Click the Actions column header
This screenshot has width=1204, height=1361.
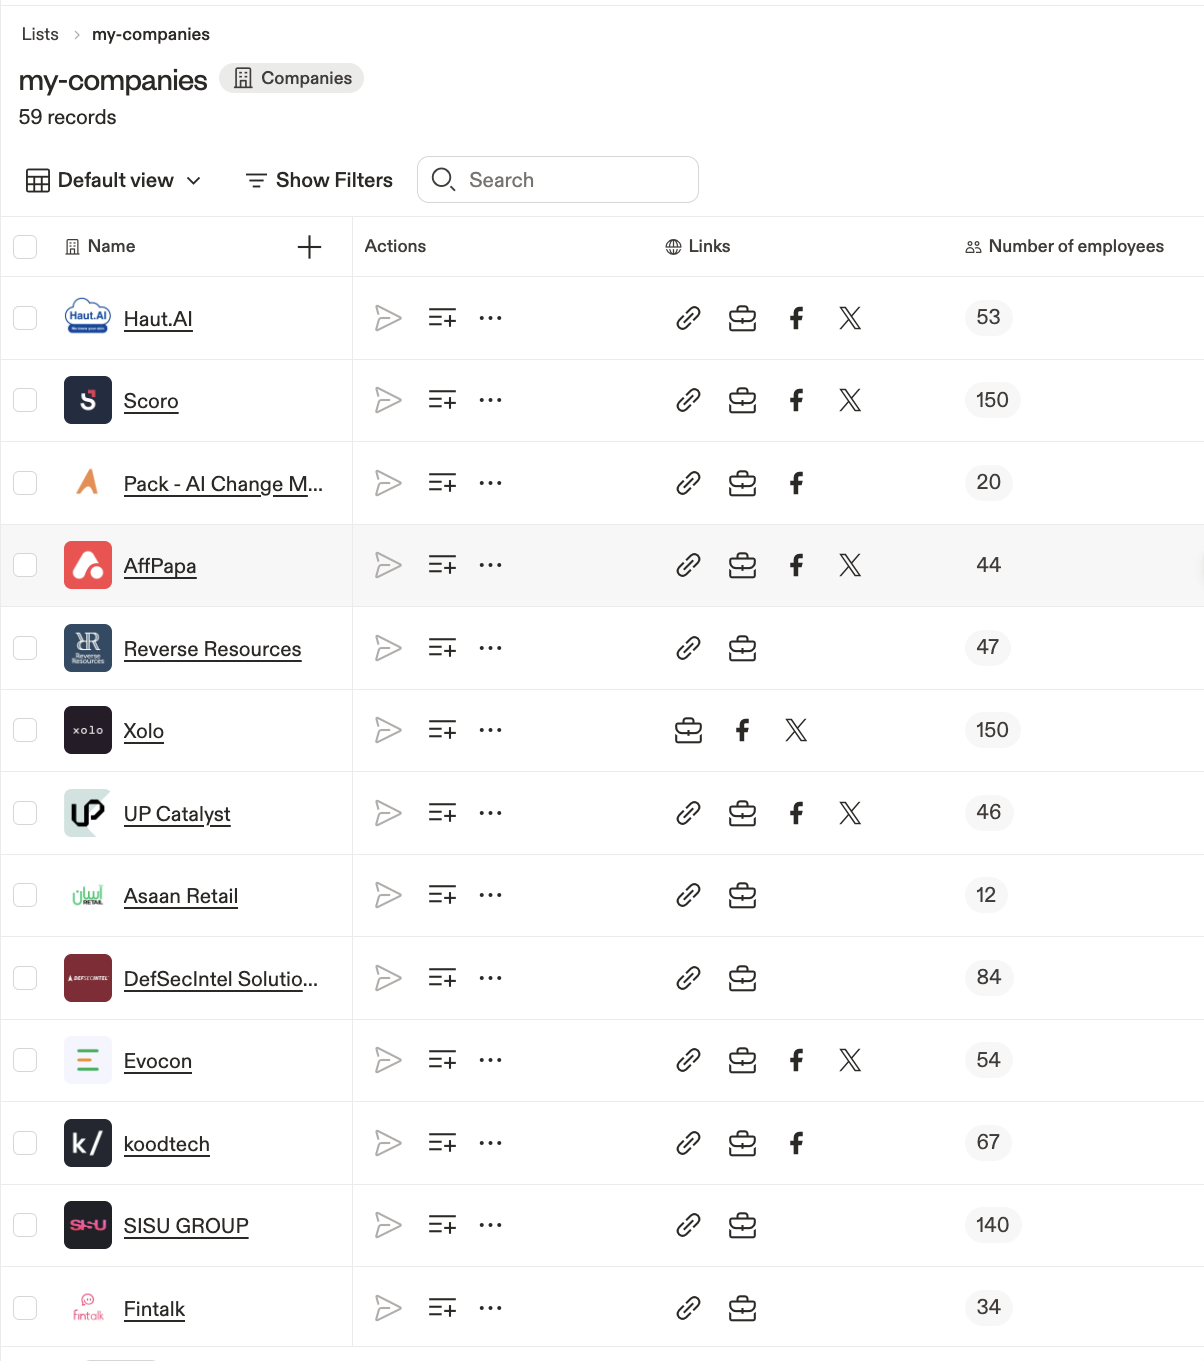click(395, 246)
